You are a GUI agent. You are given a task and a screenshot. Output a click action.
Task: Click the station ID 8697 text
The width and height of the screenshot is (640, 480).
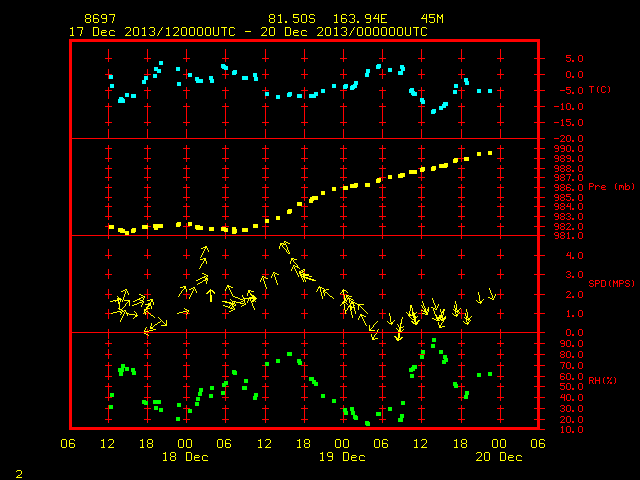pos(100,19)
